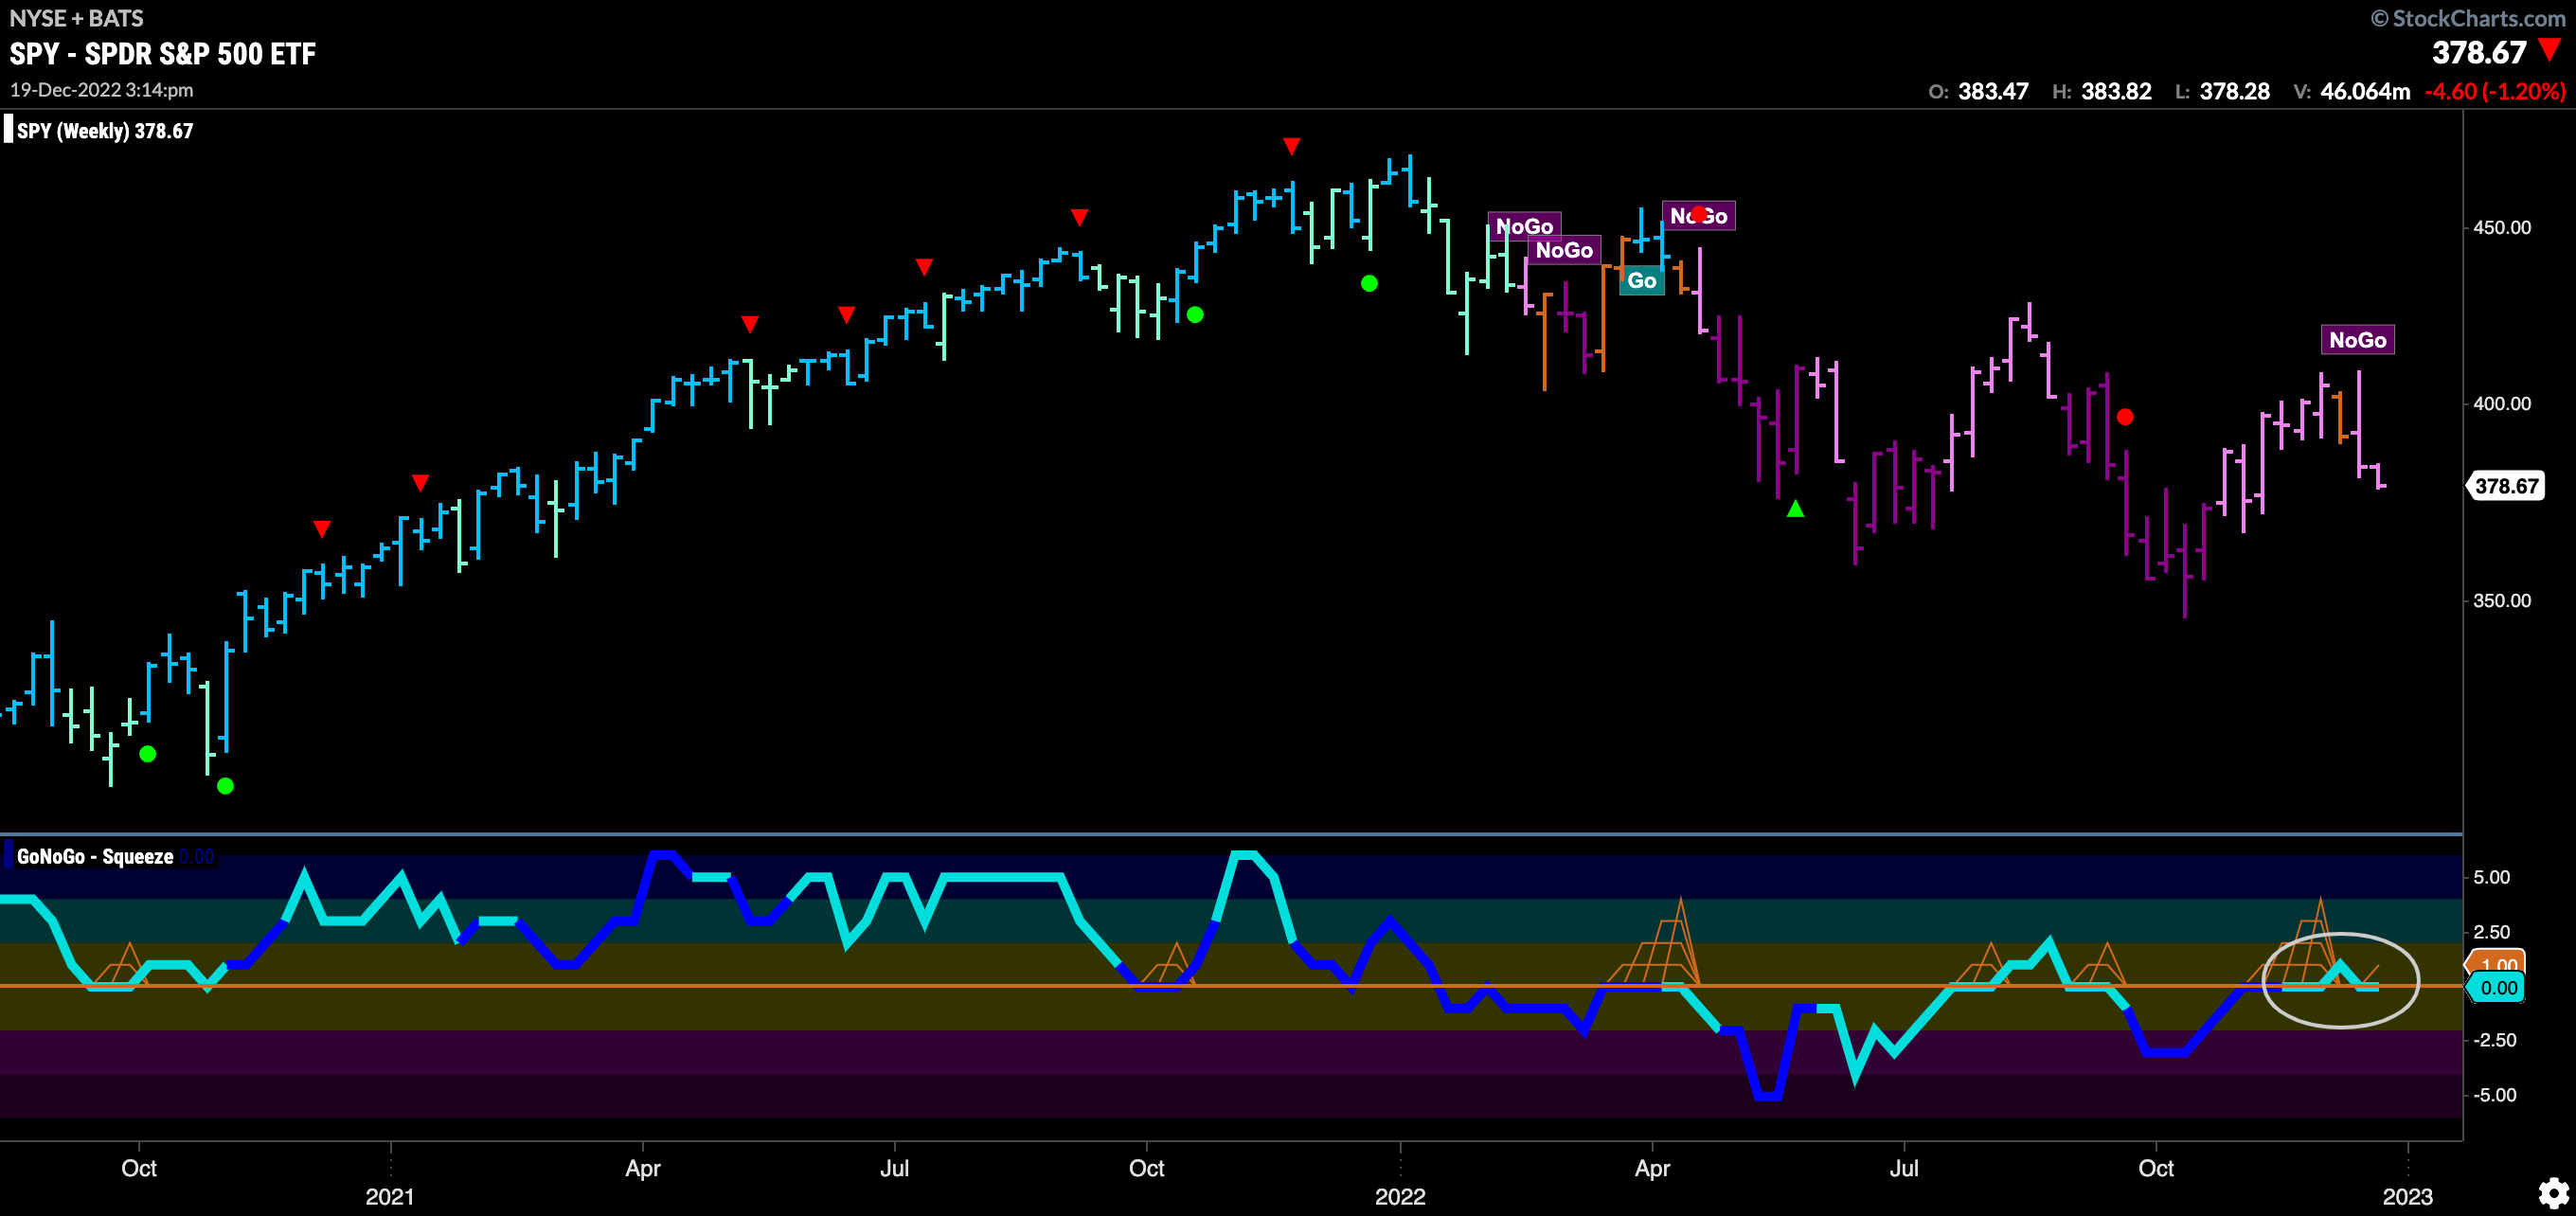The height and width of the screenshot is (1216, 2576).
Task: Click the NoGo label with red dot overlay
Action: pos(1698,216)
